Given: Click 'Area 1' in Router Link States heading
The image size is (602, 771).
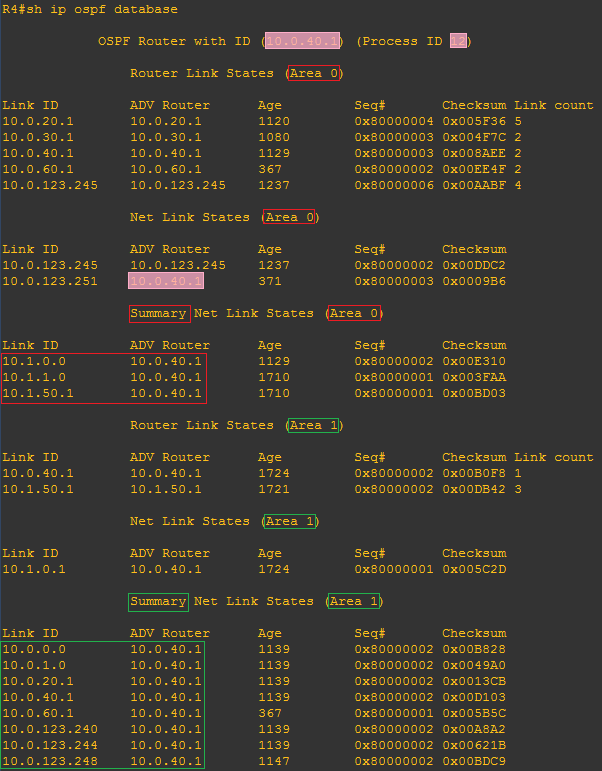Looking at the screenshot, I should (313, 425).
